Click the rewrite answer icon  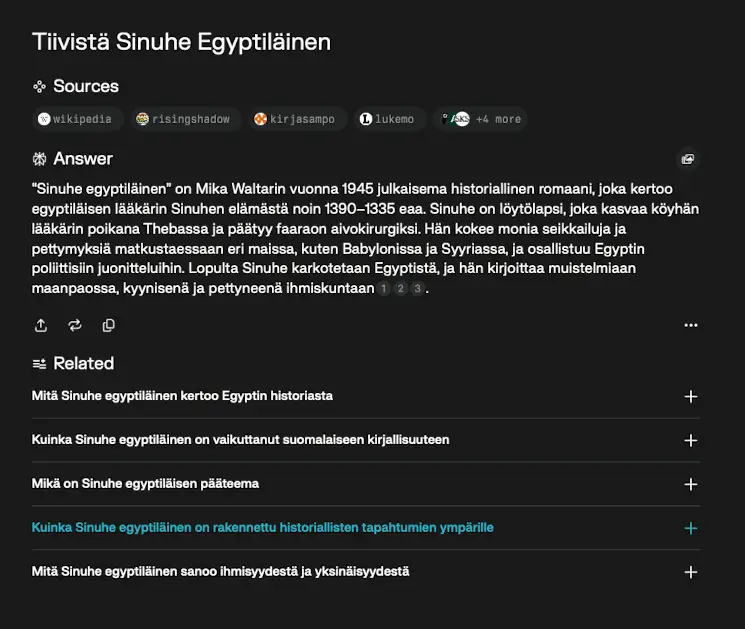point(75,325)
